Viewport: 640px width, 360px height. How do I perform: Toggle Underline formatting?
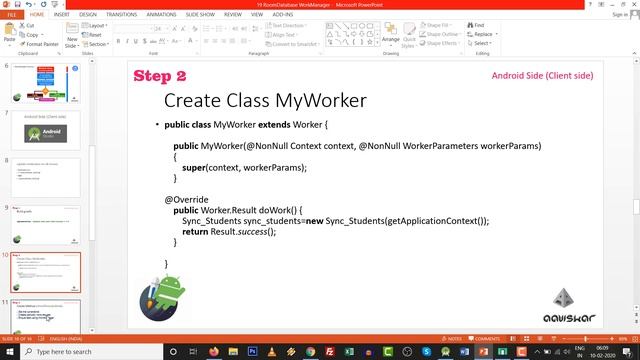click(x=136, y=41)
